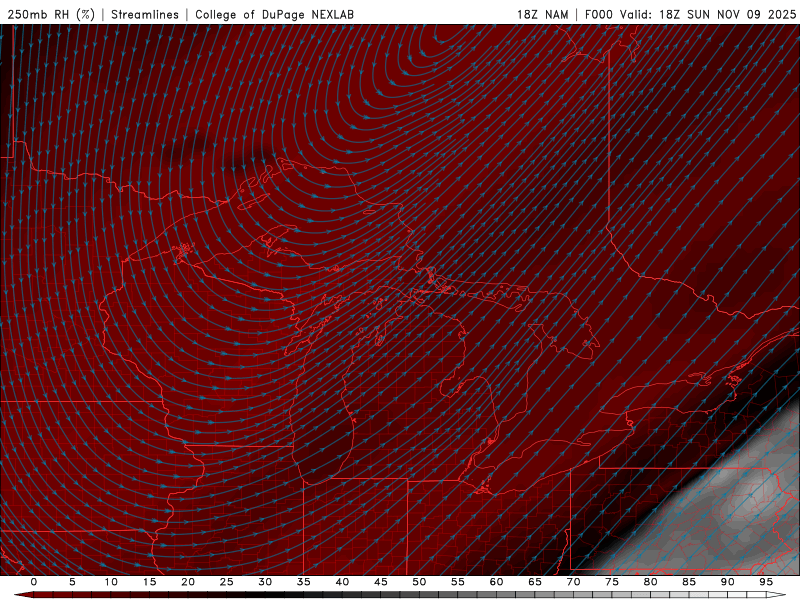800x600 pixels.
Task: Click the "F000" forecast hour label
Action: (599, 14)
